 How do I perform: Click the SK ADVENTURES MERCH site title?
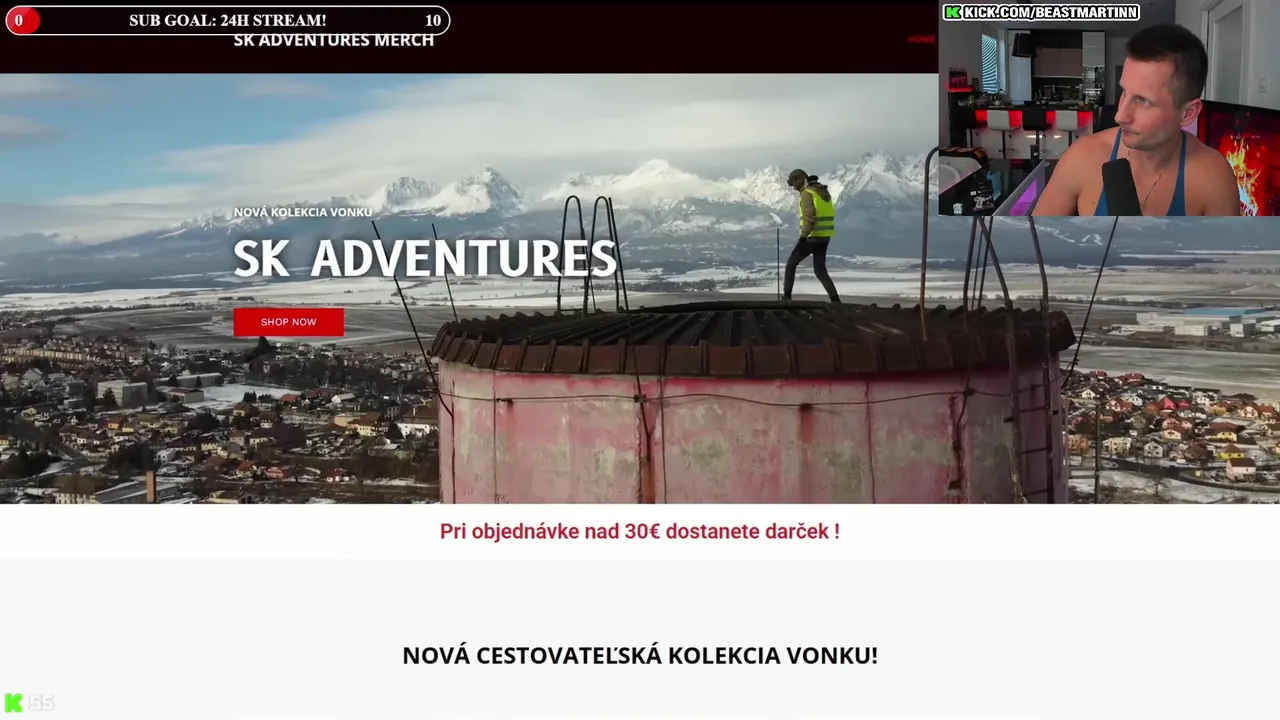(334, 41)
